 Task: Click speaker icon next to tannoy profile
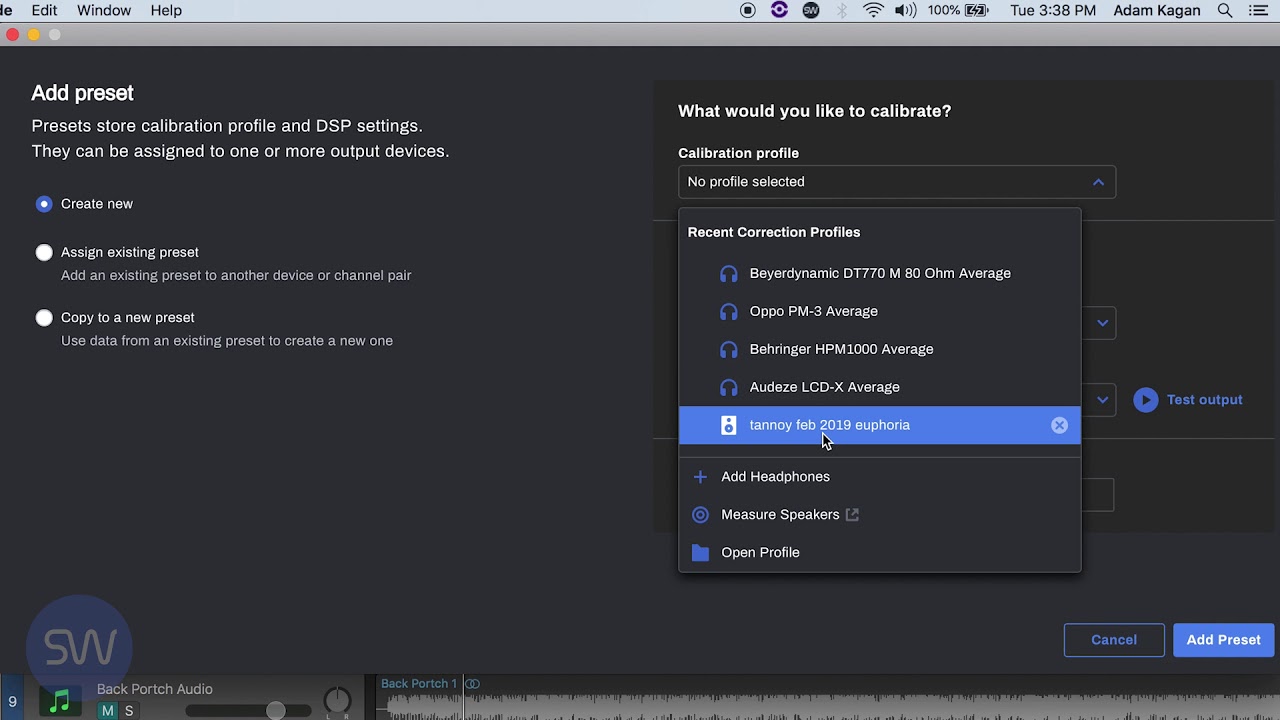(x=728, y=425)
